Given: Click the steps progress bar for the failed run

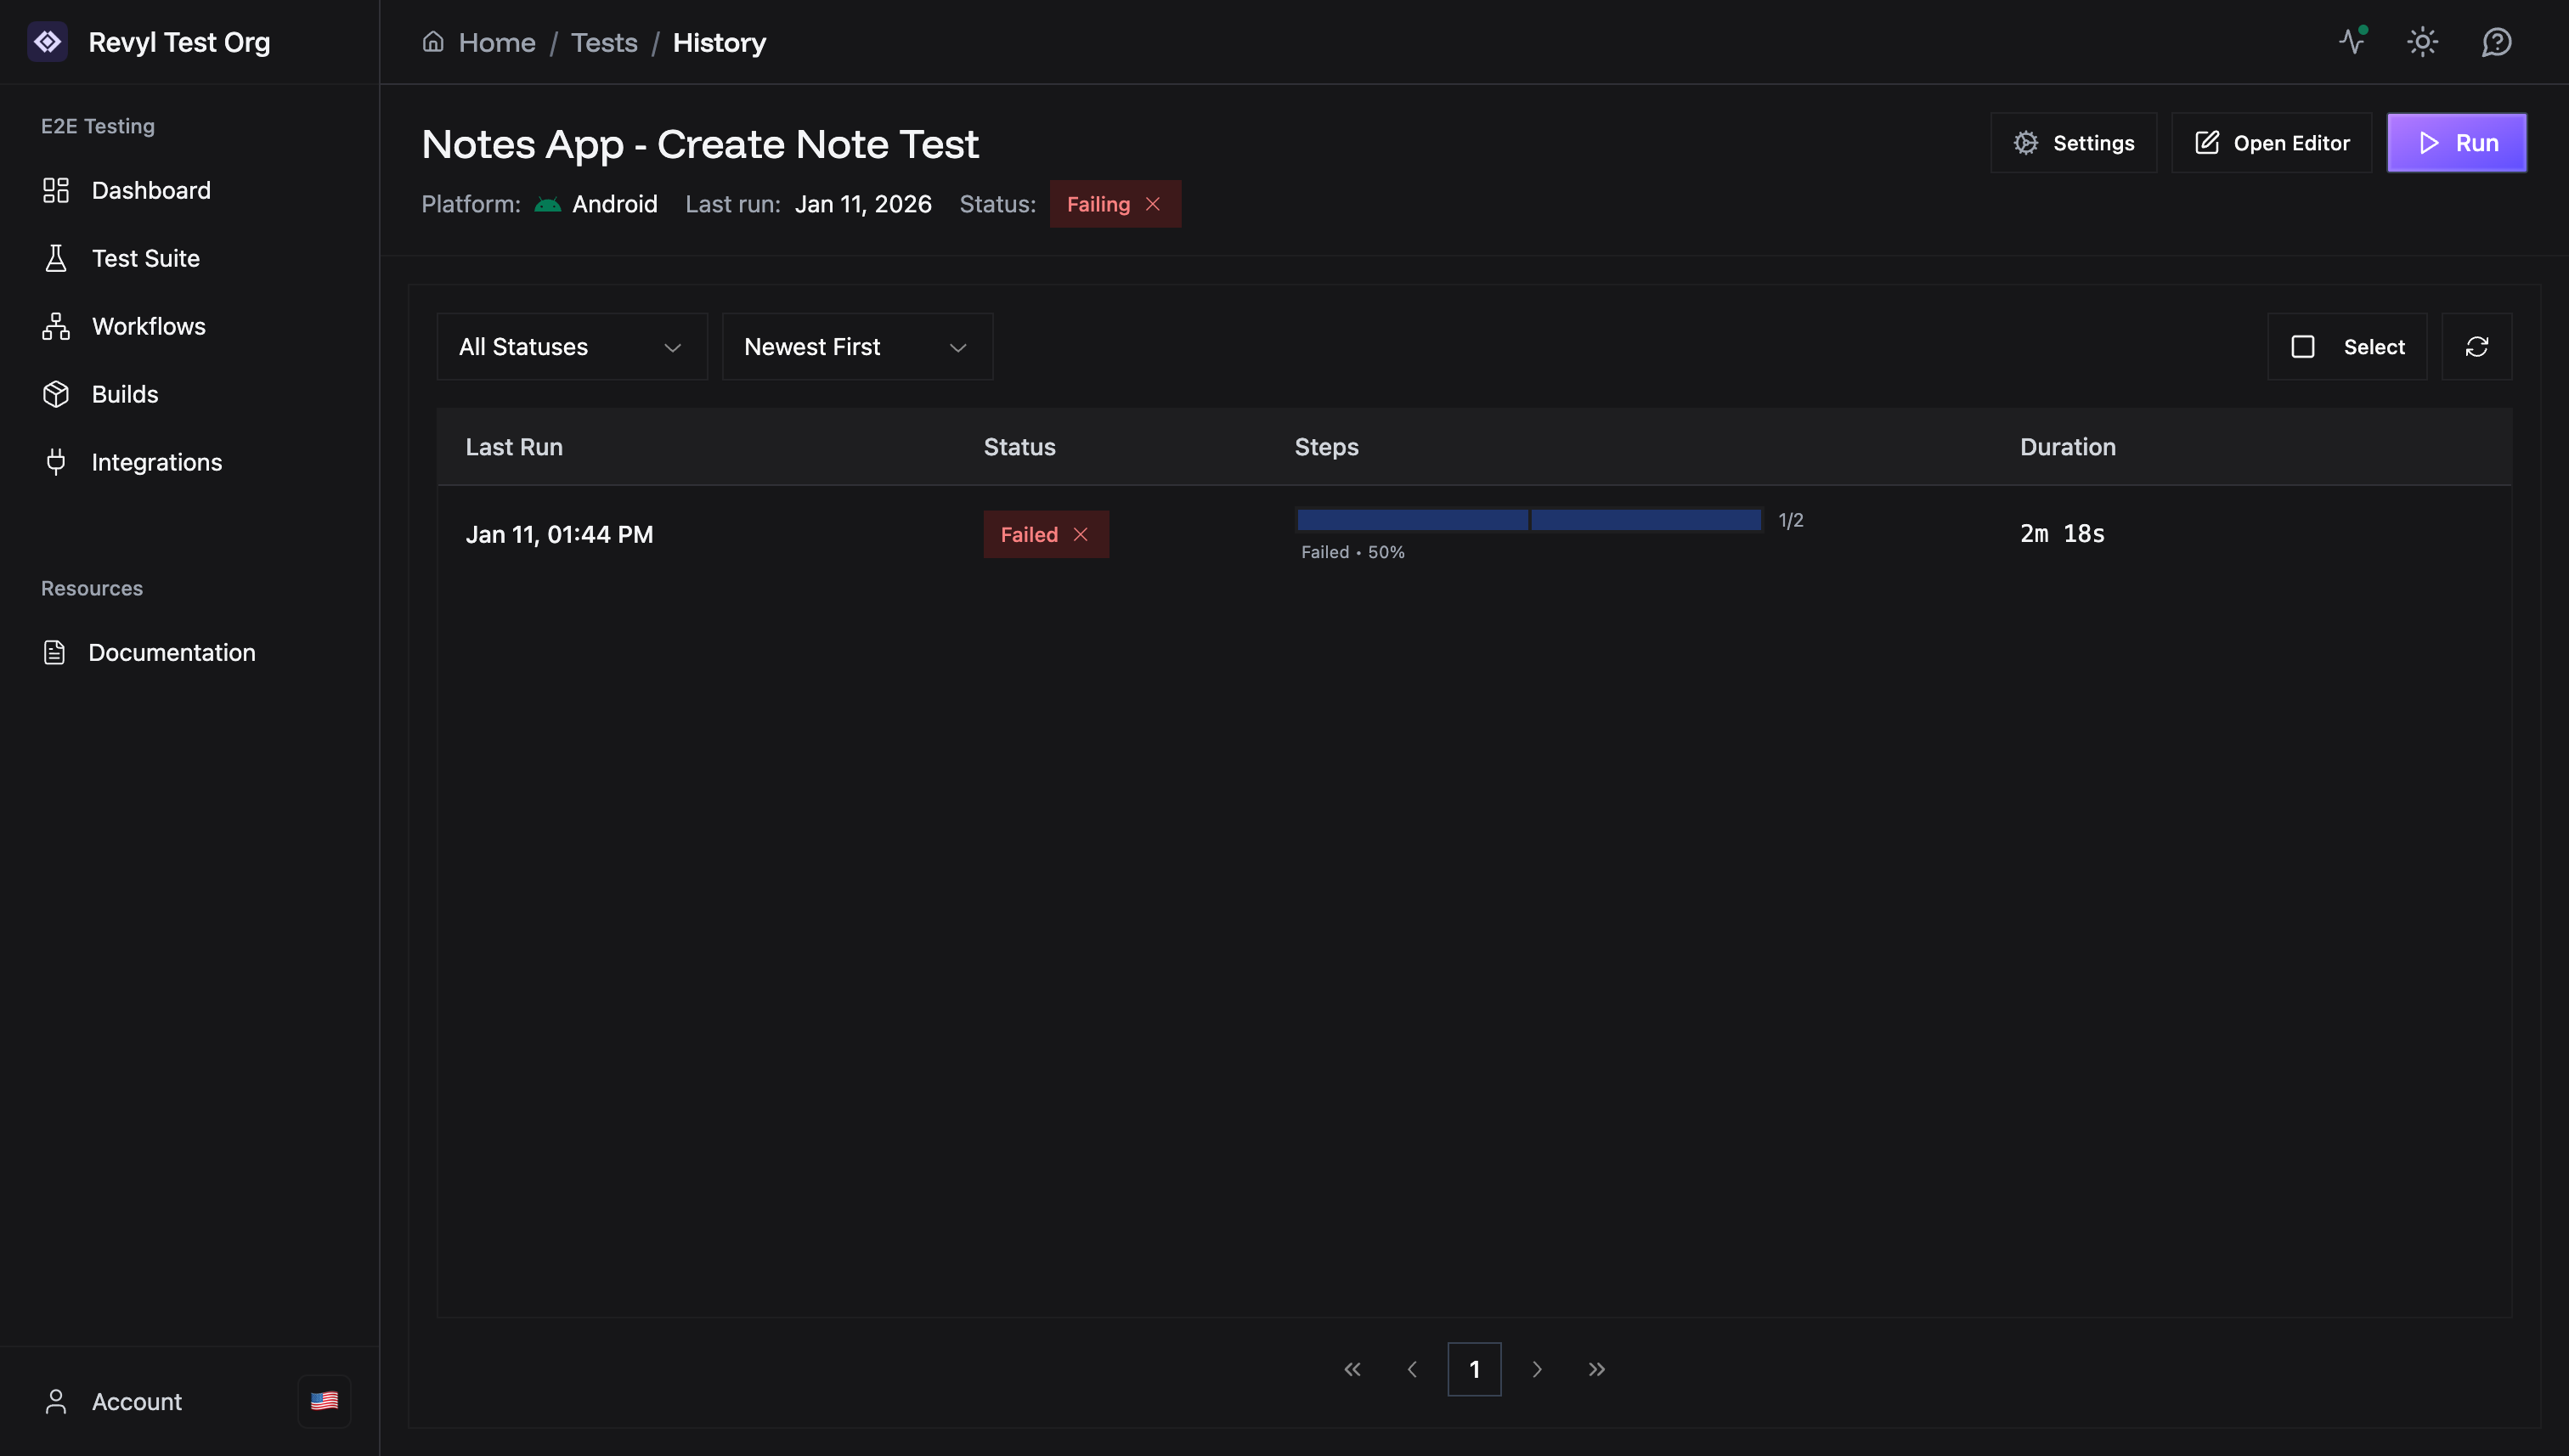Looking at the screenshot, I should 1529,520.
